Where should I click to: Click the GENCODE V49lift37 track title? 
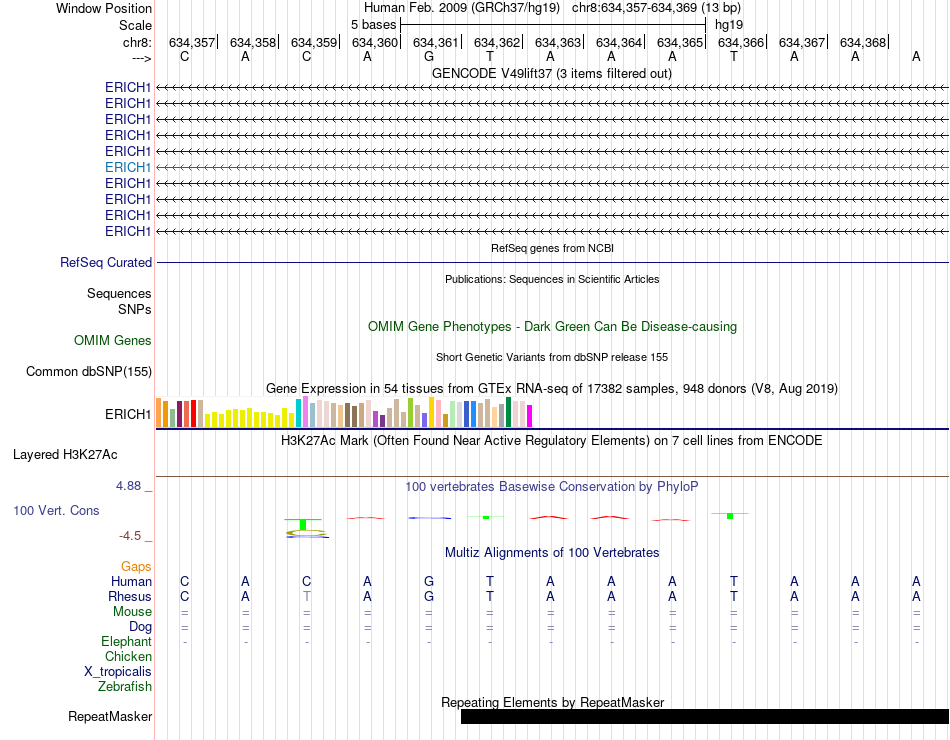click(x=551, y=73)
